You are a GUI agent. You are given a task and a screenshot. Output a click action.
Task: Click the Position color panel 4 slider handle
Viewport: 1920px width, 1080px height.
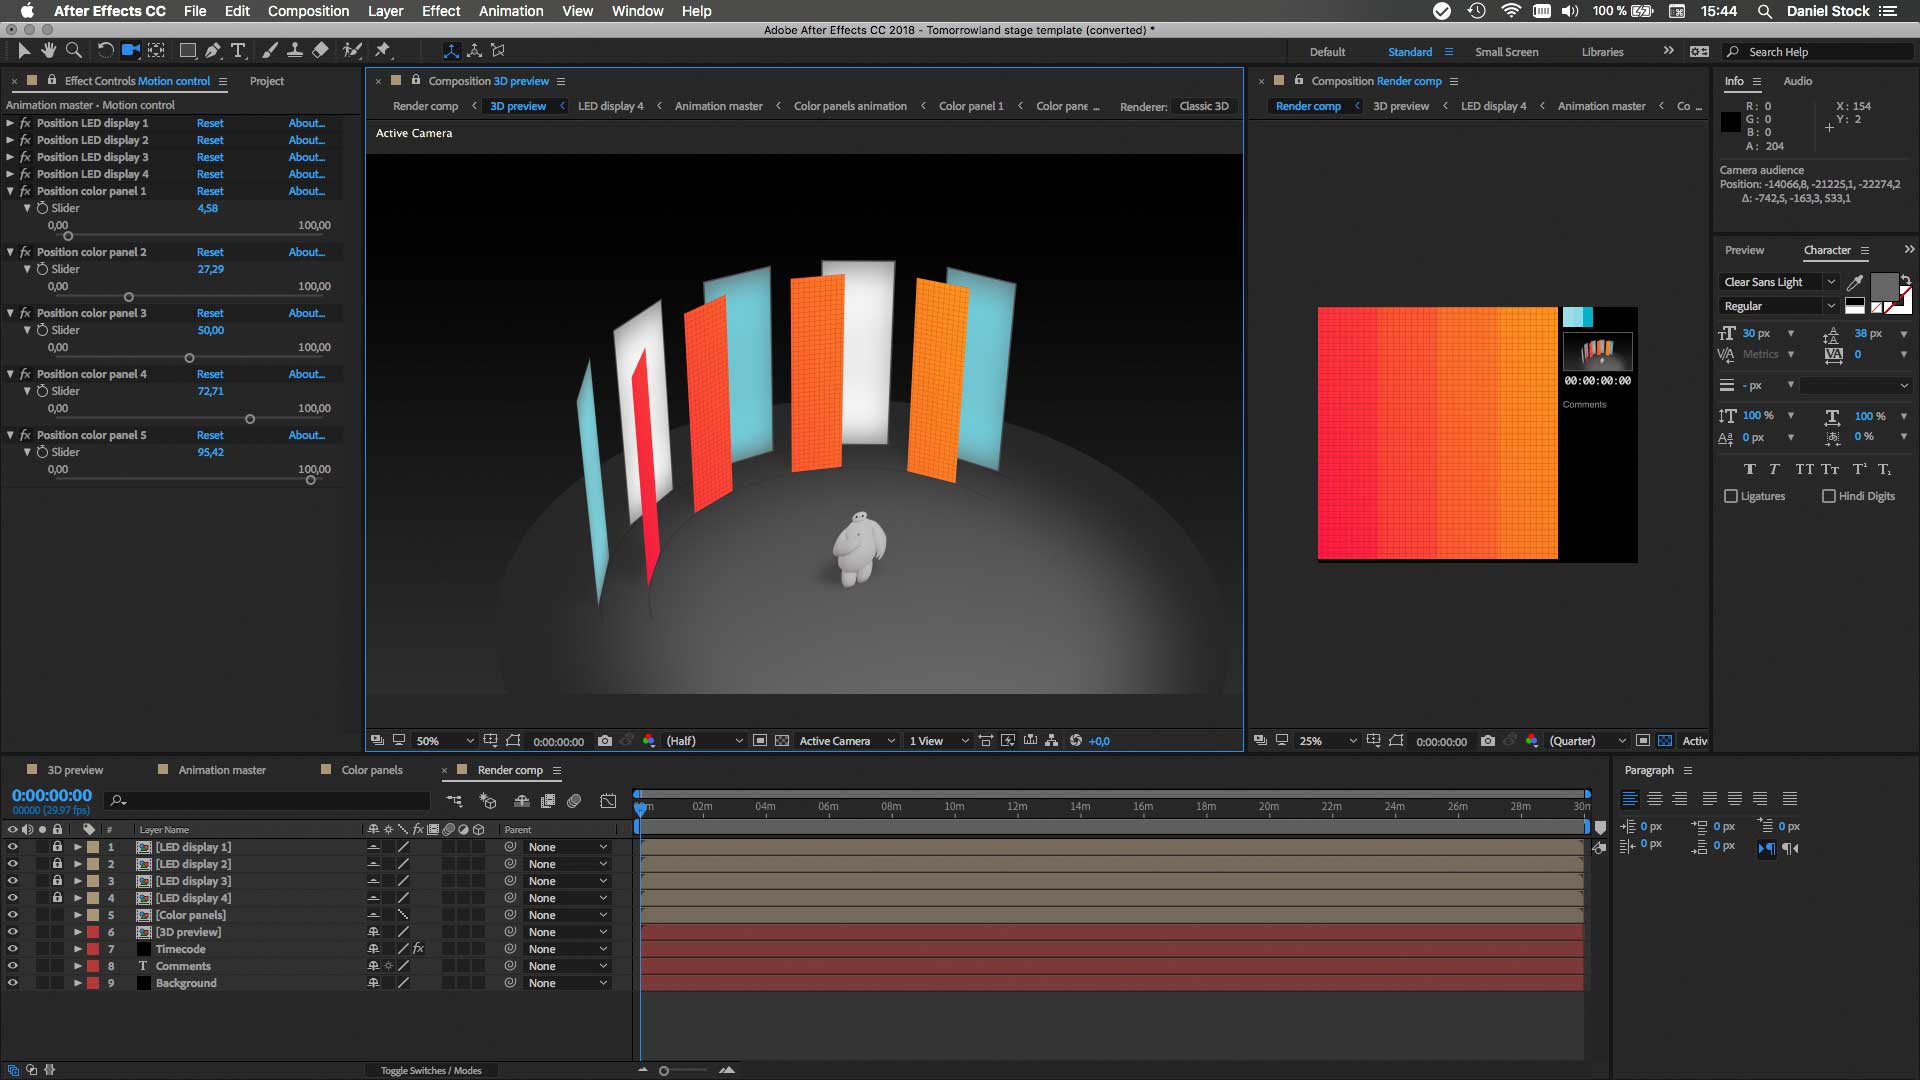tap(250, 419)
